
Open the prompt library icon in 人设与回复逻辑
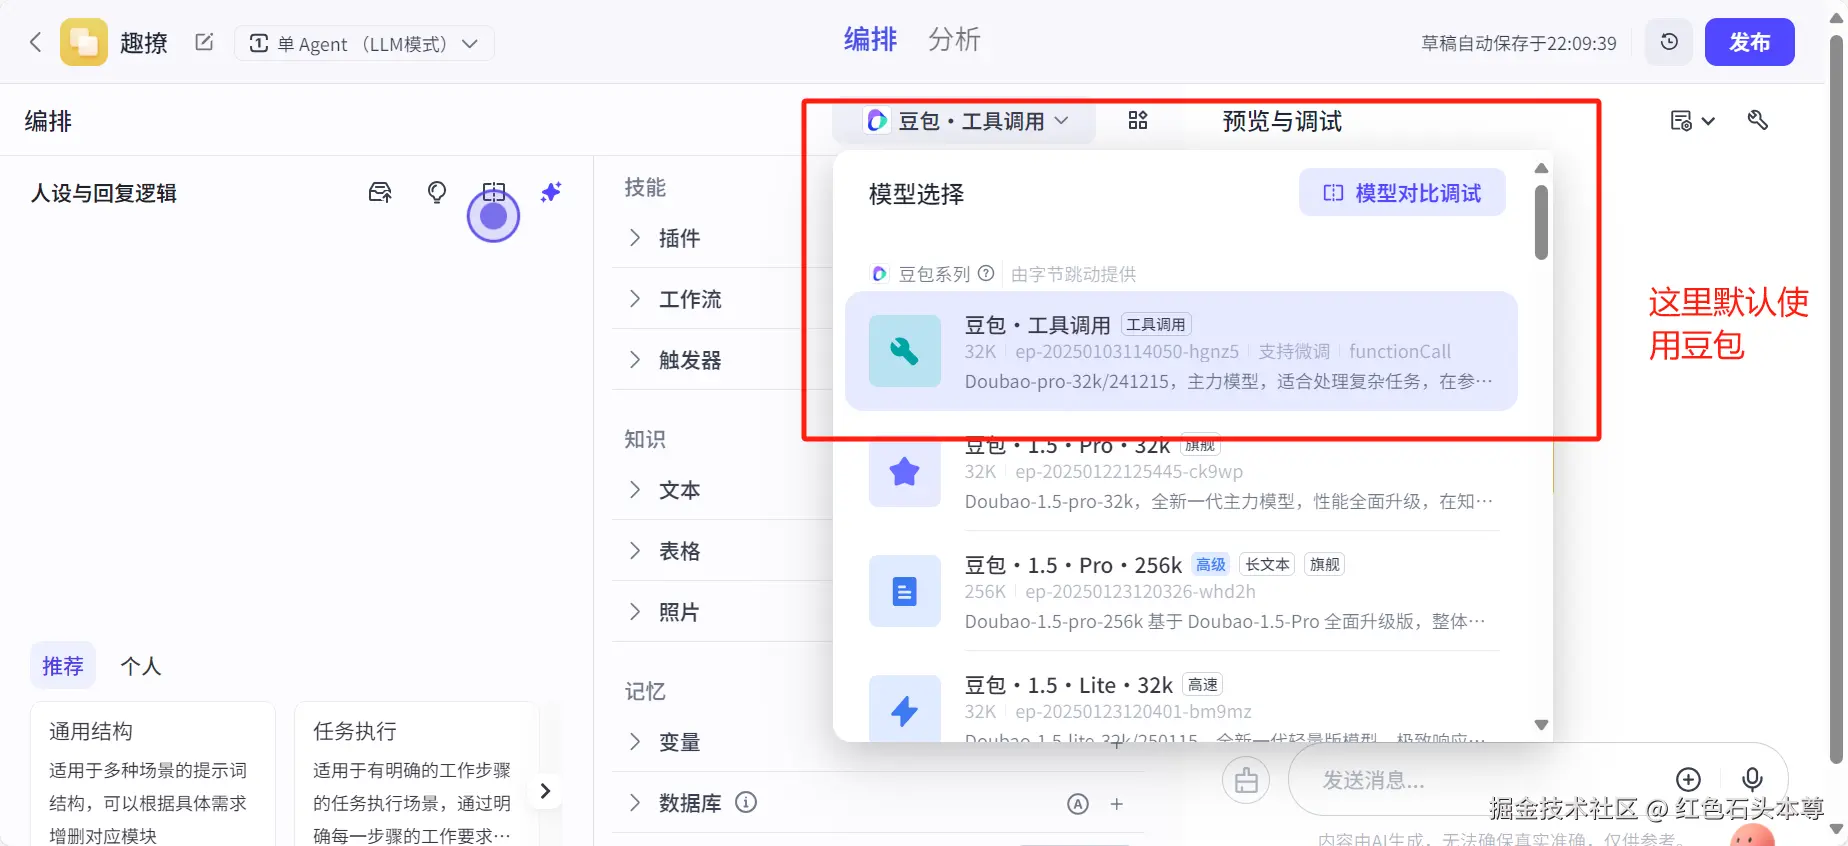click(380, 192)
